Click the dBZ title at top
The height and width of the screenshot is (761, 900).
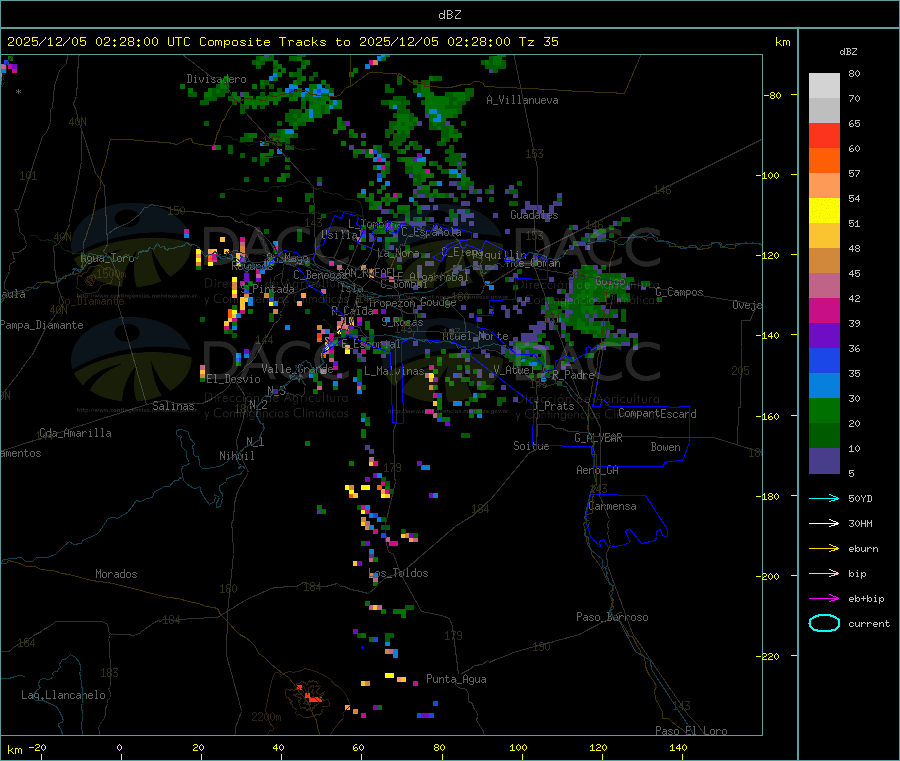[x=449, y=15]
